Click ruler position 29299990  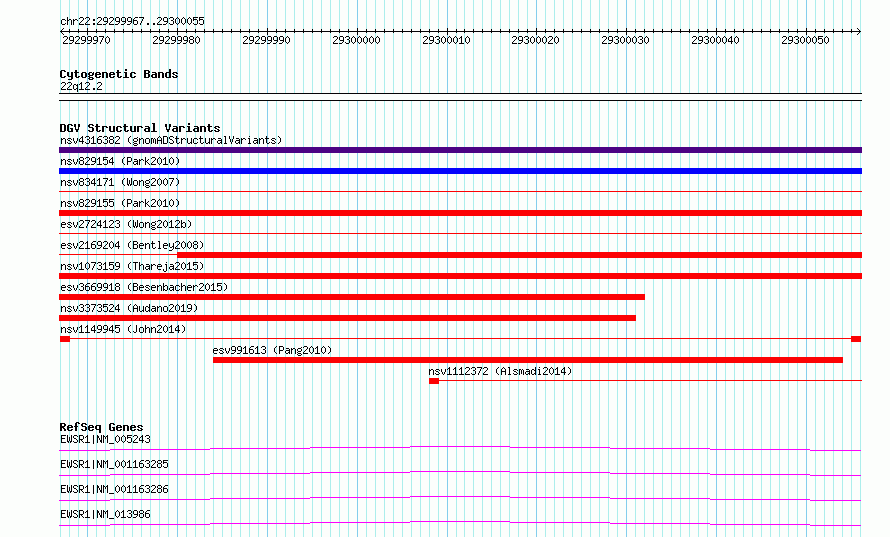pyautogui.click(x=266, y=40)
